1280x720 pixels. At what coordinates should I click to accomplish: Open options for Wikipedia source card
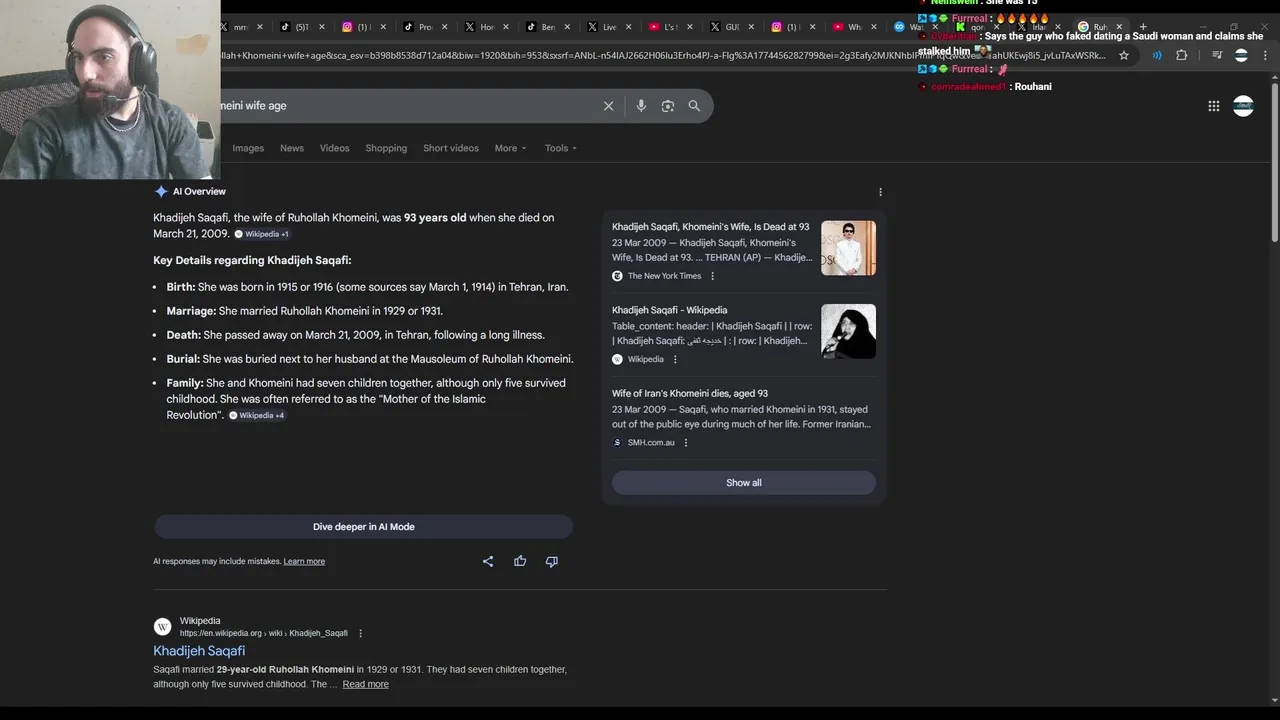click(x=675, y=359)
